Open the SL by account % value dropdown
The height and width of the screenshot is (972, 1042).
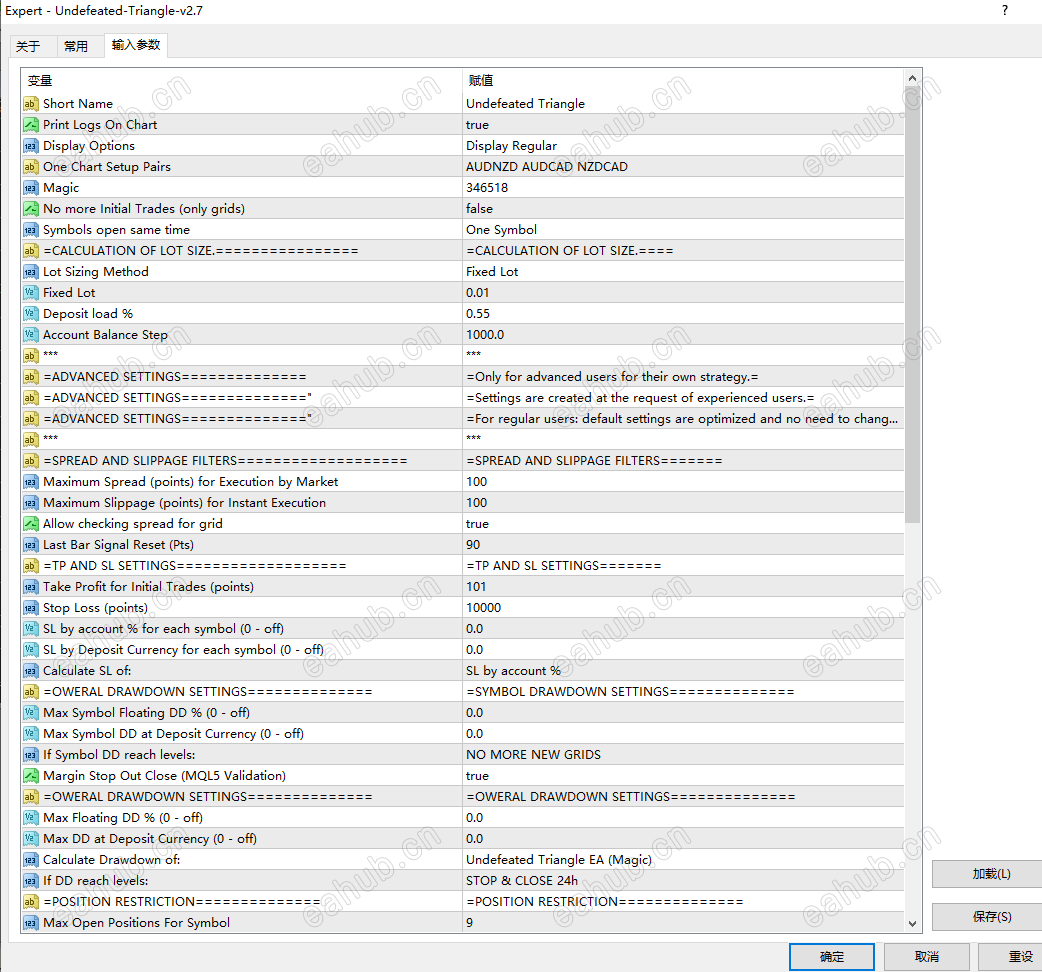(x=683, y=671)
